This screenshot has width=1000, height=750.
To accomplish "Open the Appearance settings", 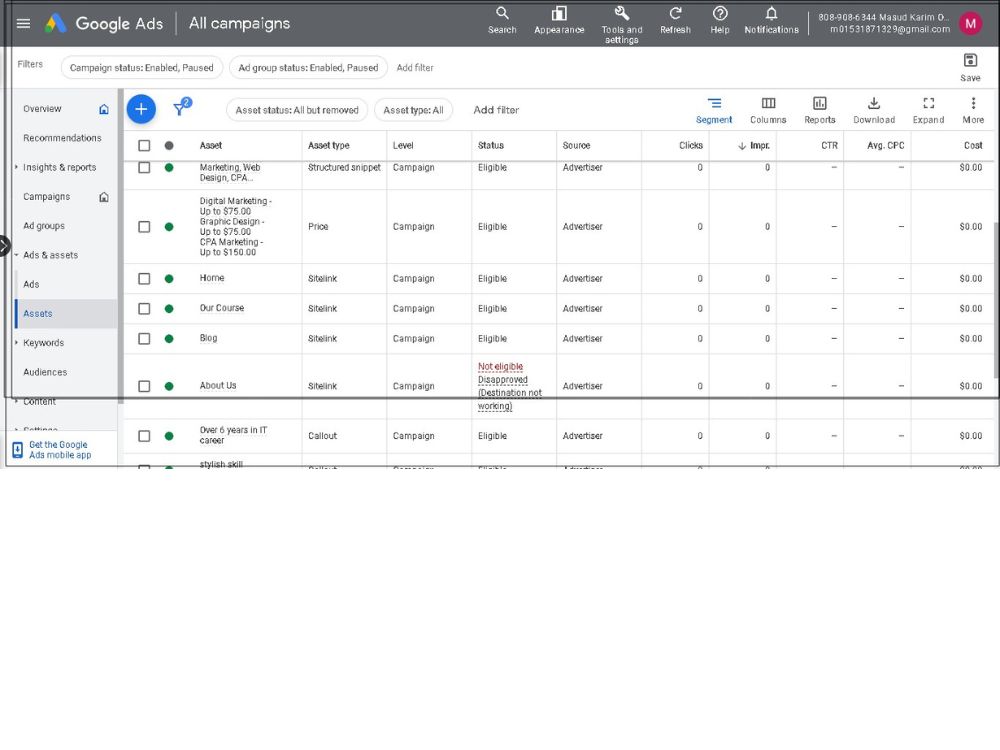I will [x=559, y=20].
